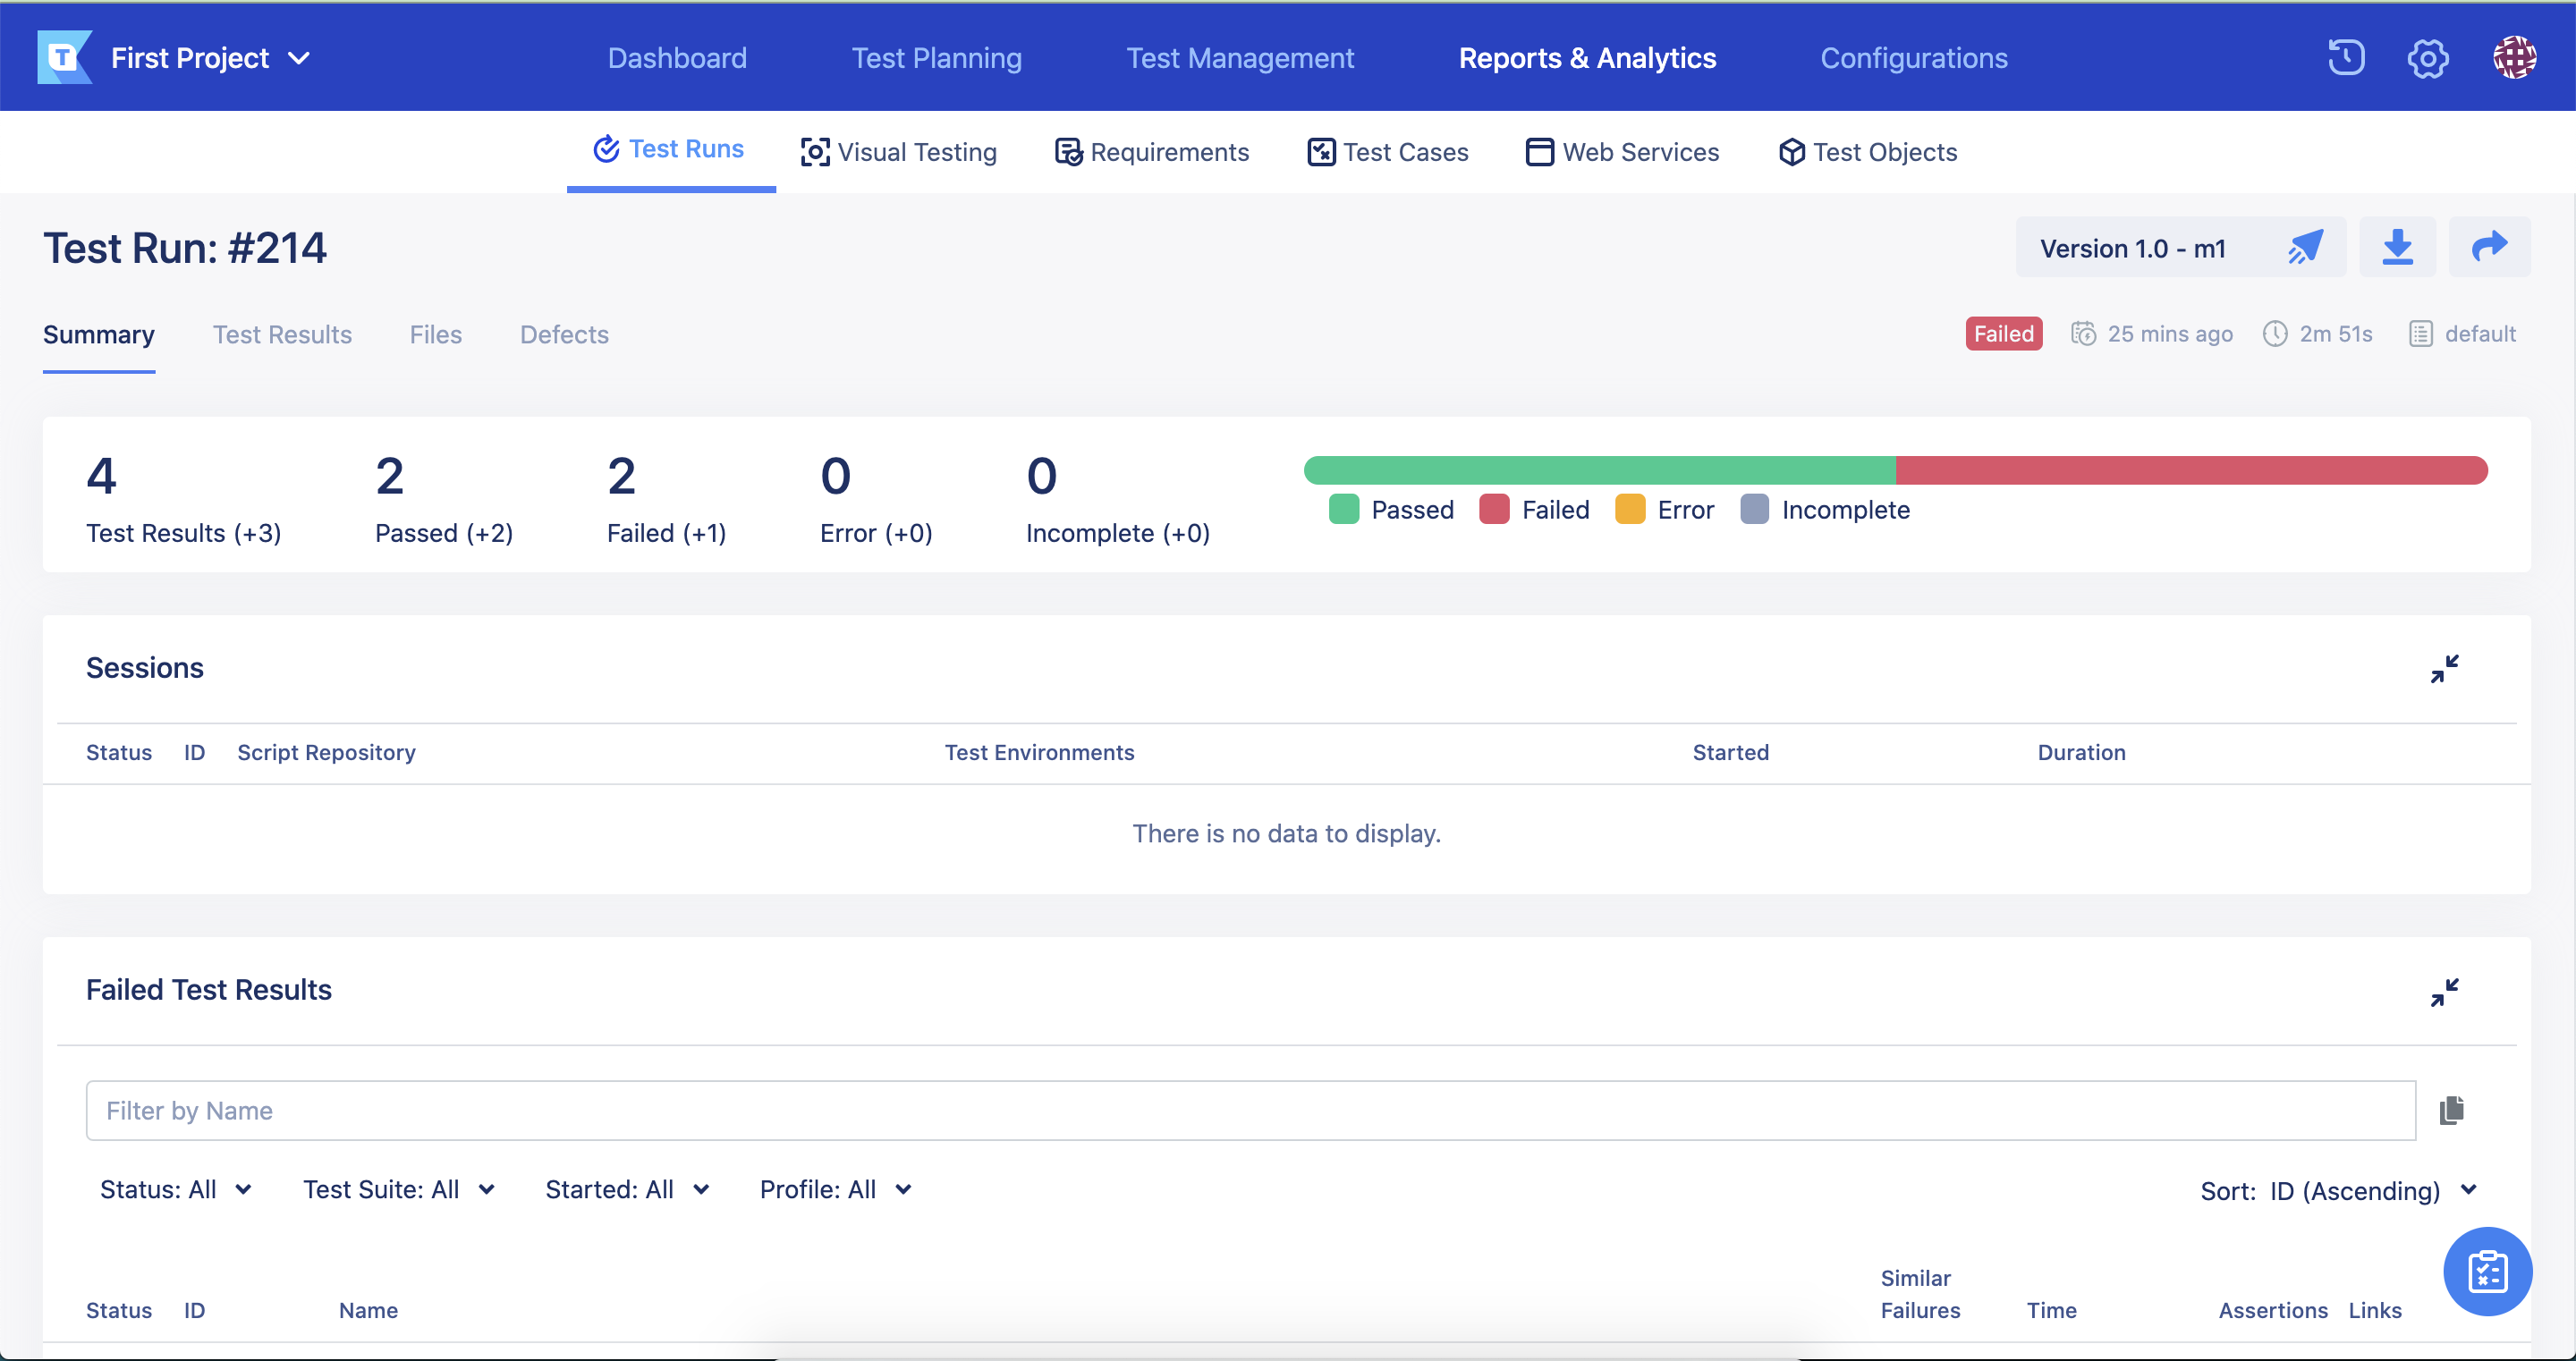Switch to the Test Runs tab

click(670, 149)
